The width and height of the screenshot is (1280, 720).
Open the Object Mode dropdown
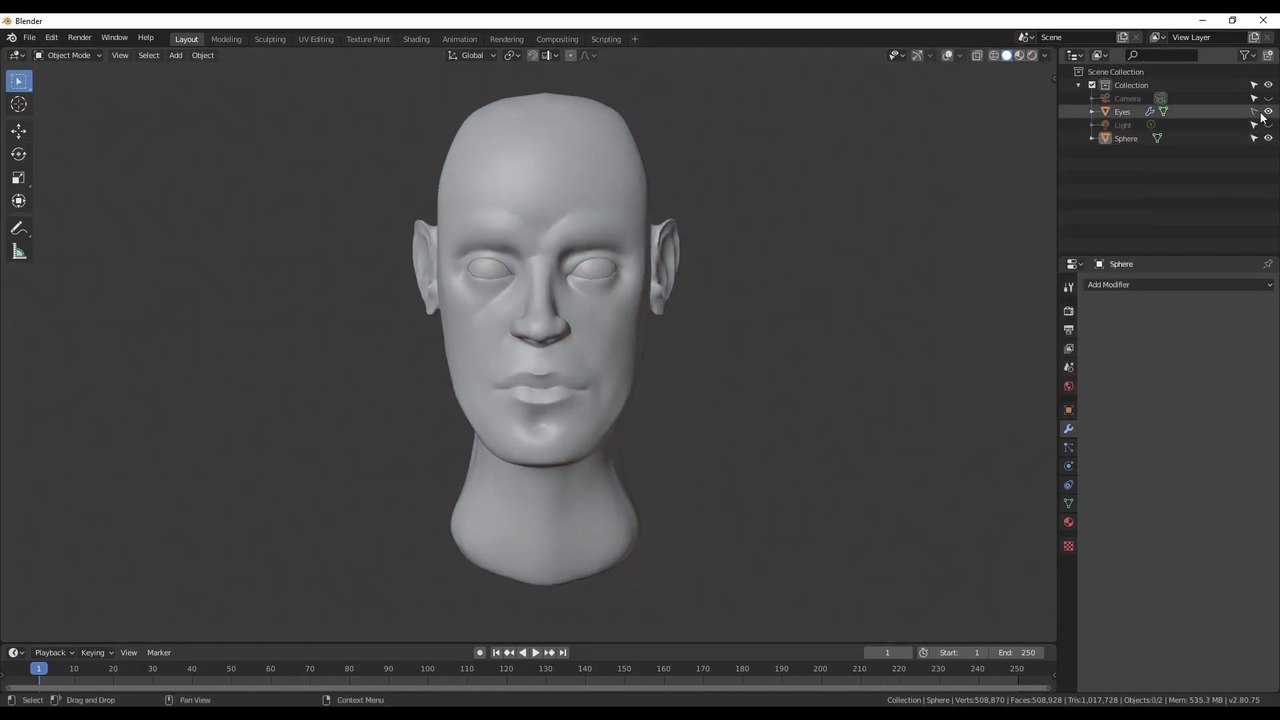coord(68,55)
